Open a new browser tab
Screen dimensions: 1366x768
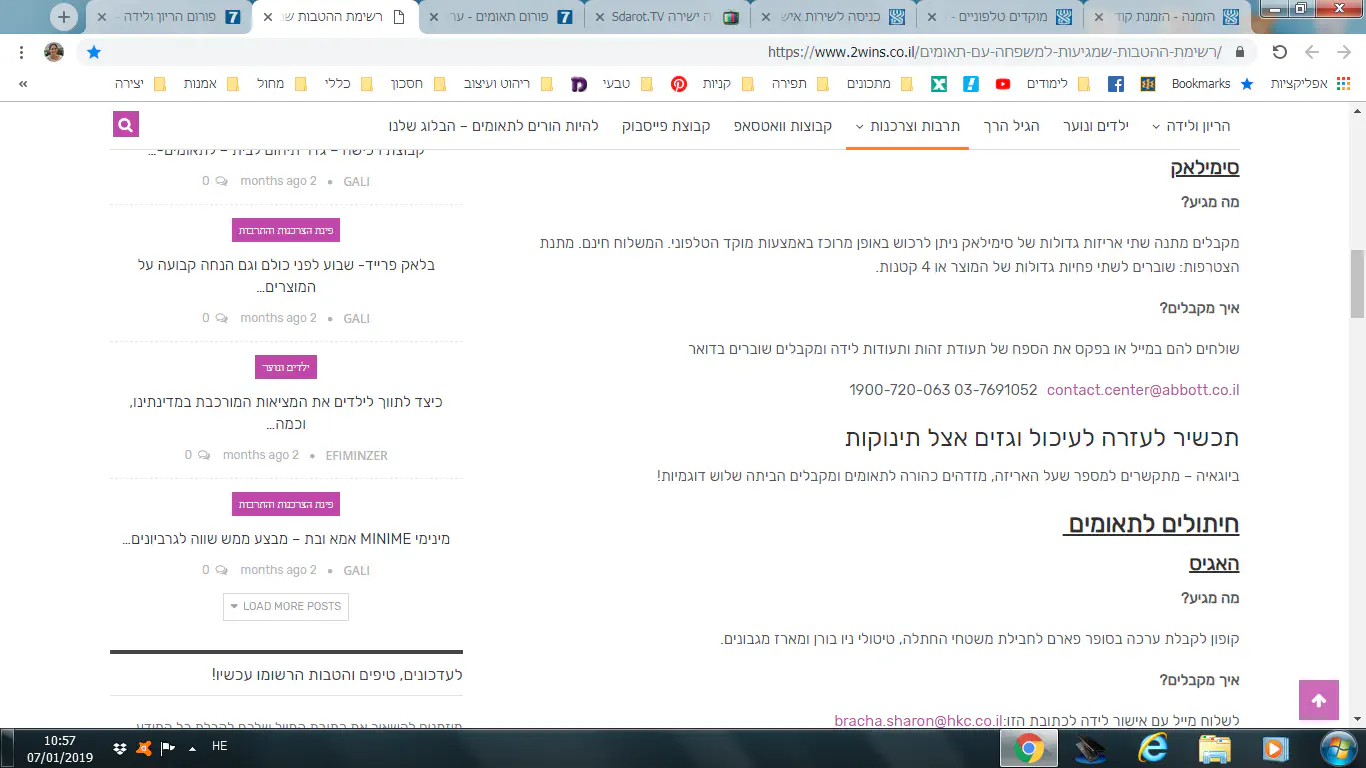(x=63, y=17)
